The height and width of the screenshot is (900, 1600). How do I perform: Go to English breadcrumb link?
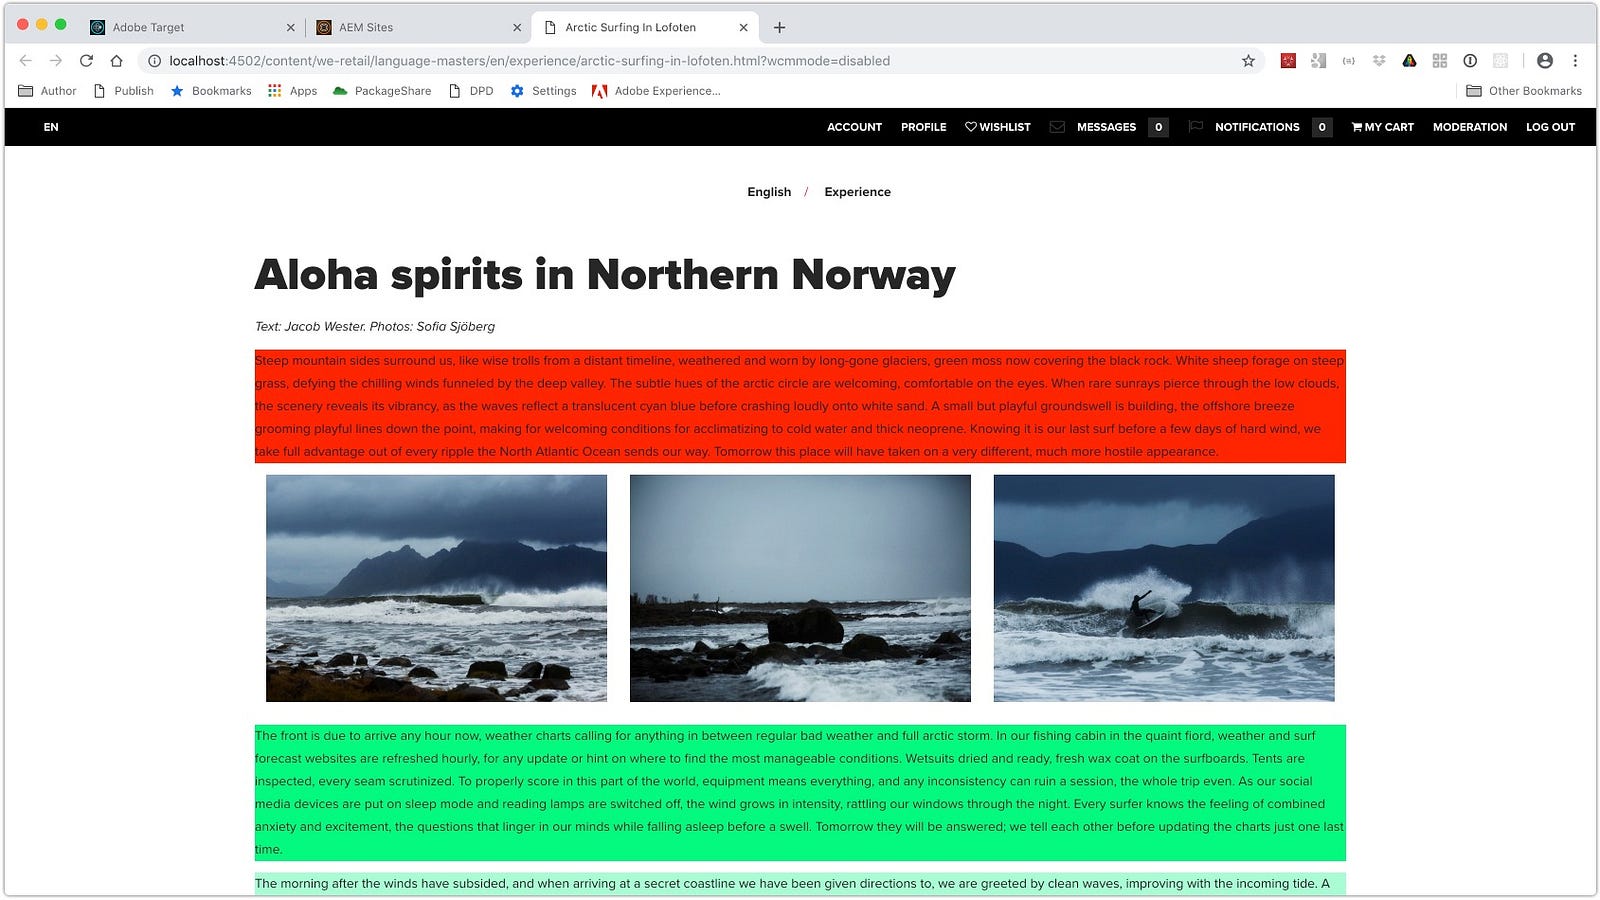(769, 192)
